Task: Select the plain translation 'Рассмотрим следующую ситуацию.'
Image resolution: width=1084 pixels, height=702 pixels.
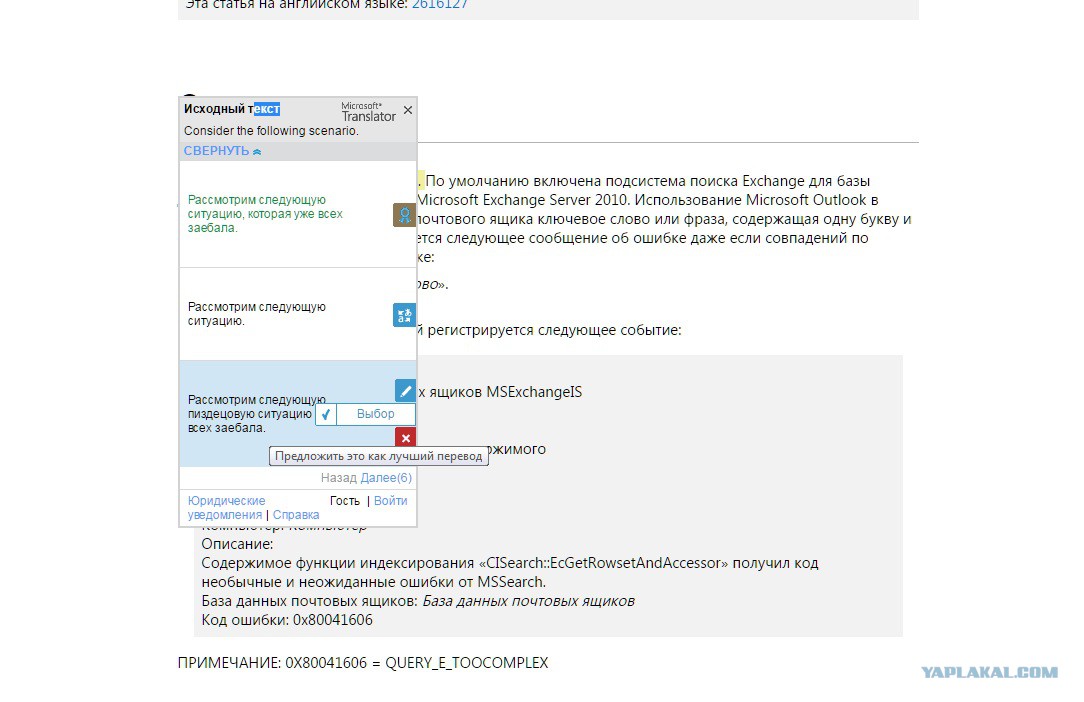Action: coord(256,314)
